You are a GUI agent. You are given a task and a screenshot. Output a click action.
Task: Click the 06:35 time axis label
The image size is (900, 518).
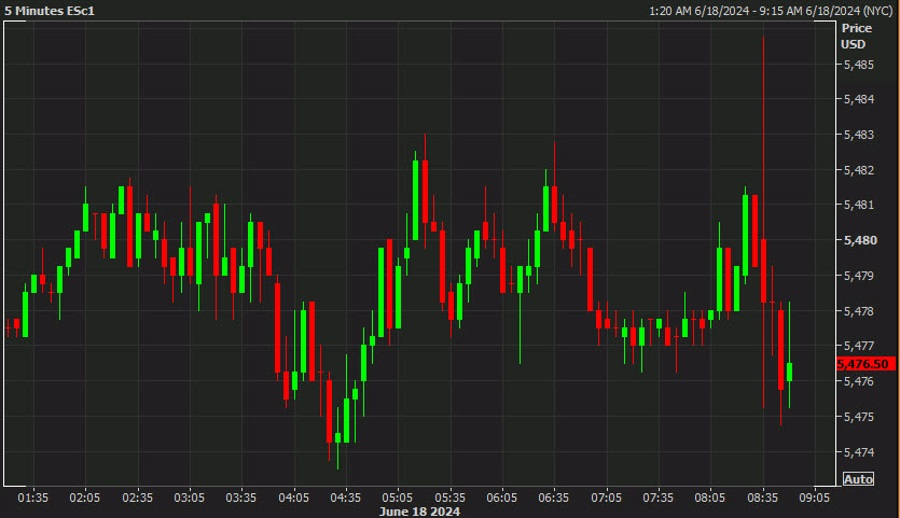(554, 497)
